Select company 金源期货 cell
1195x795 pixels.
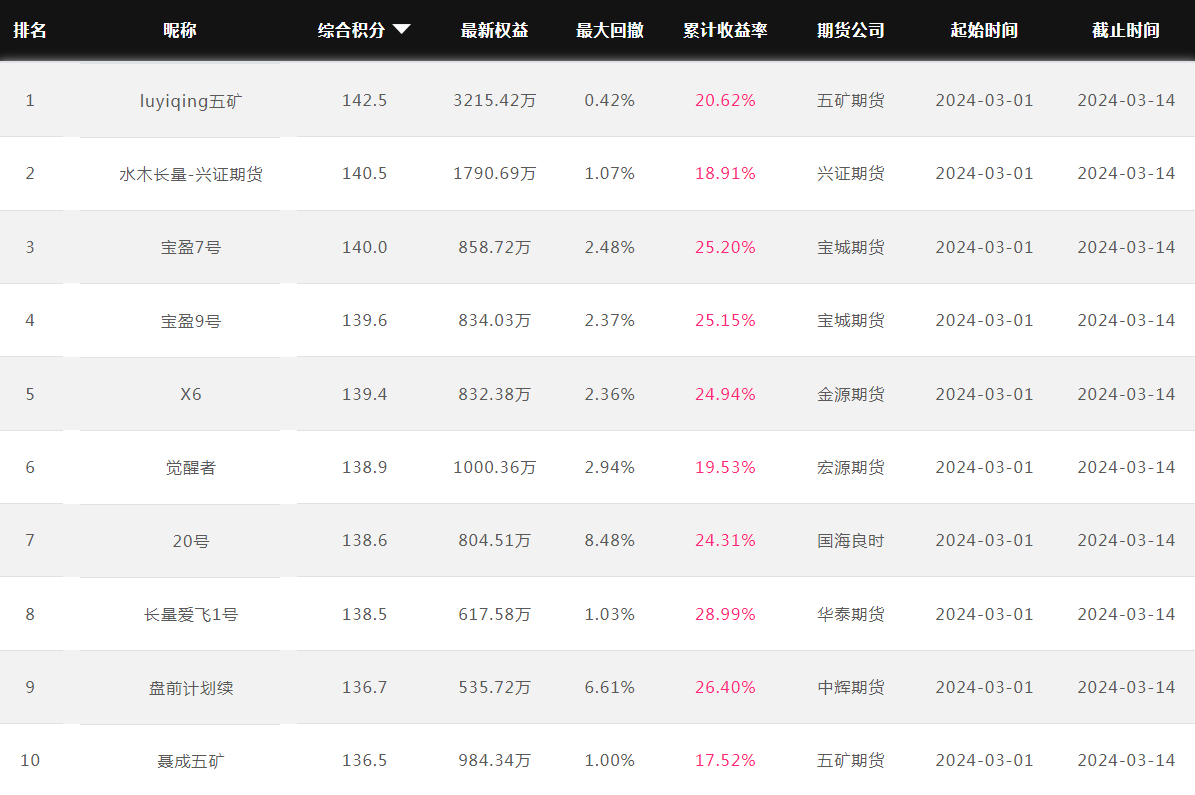(851, 394)
